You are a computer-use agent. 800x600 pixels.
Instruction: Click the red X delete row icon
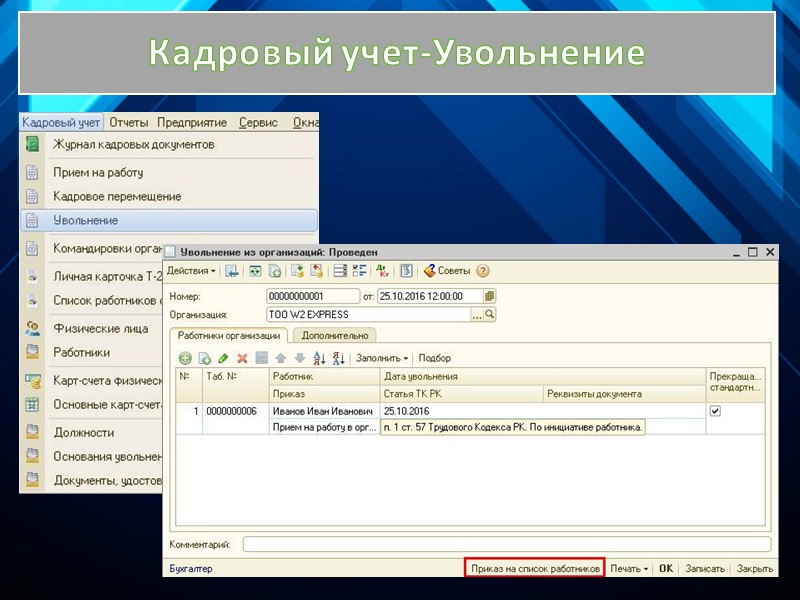click(242, 358)
